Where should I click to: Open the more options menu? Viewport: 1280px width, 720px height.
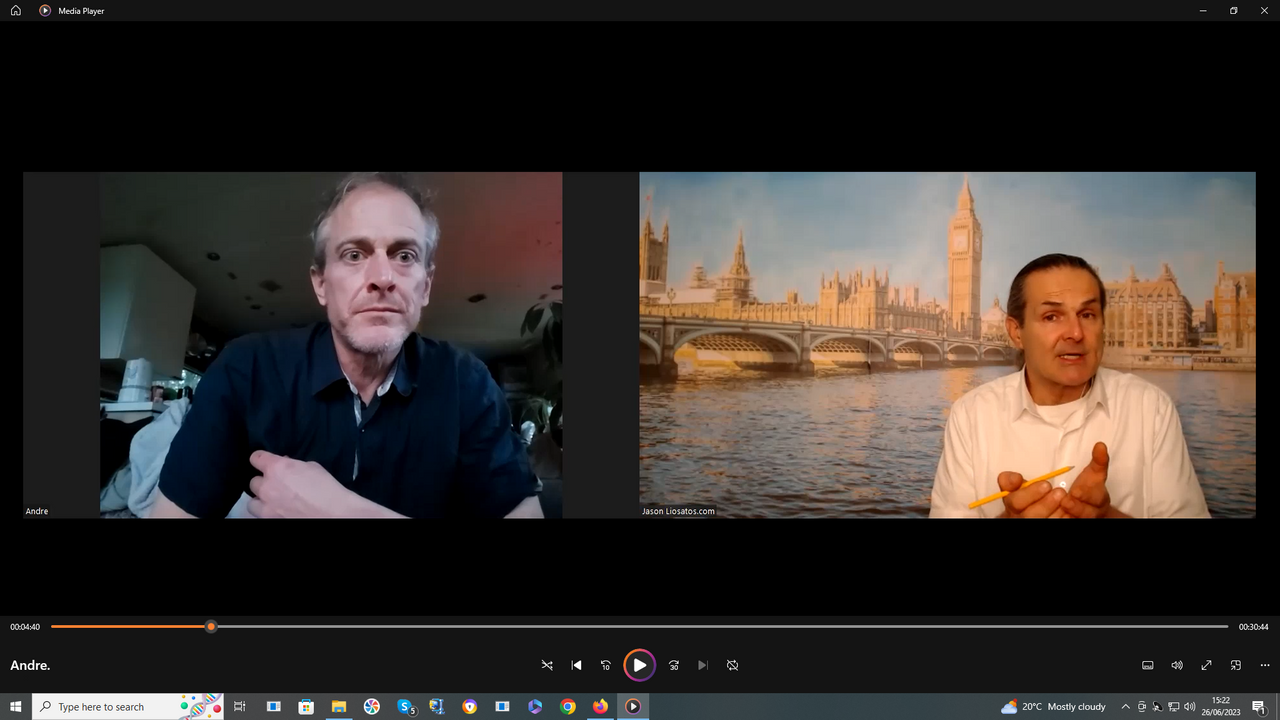1265,665
